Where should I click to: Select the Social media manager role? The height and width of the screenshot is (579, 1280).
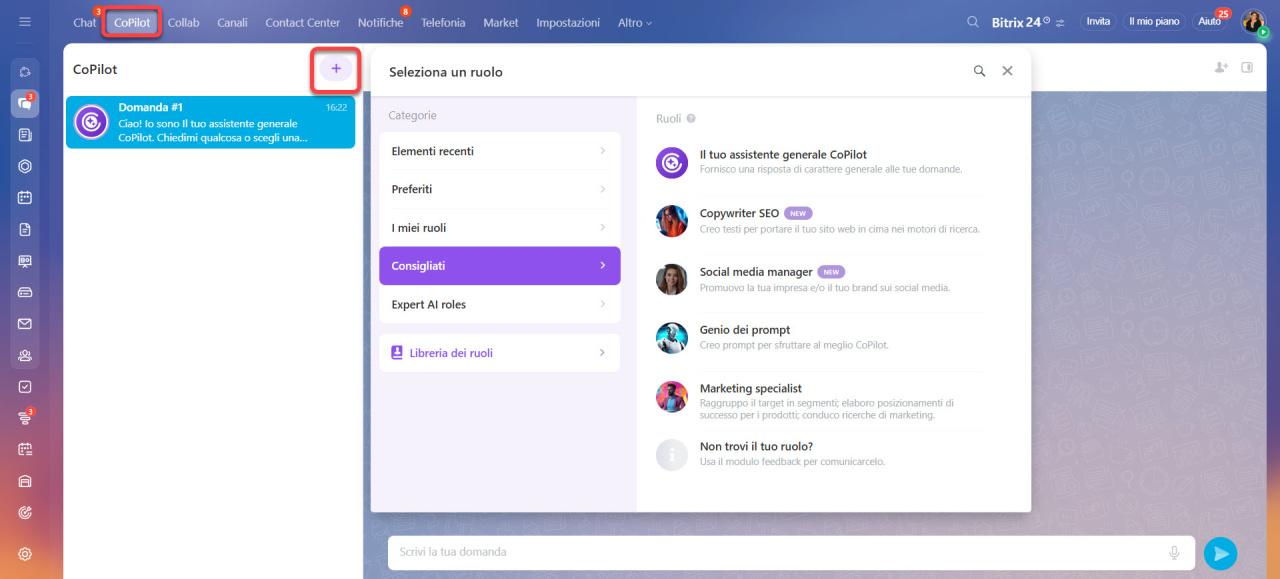820,279
